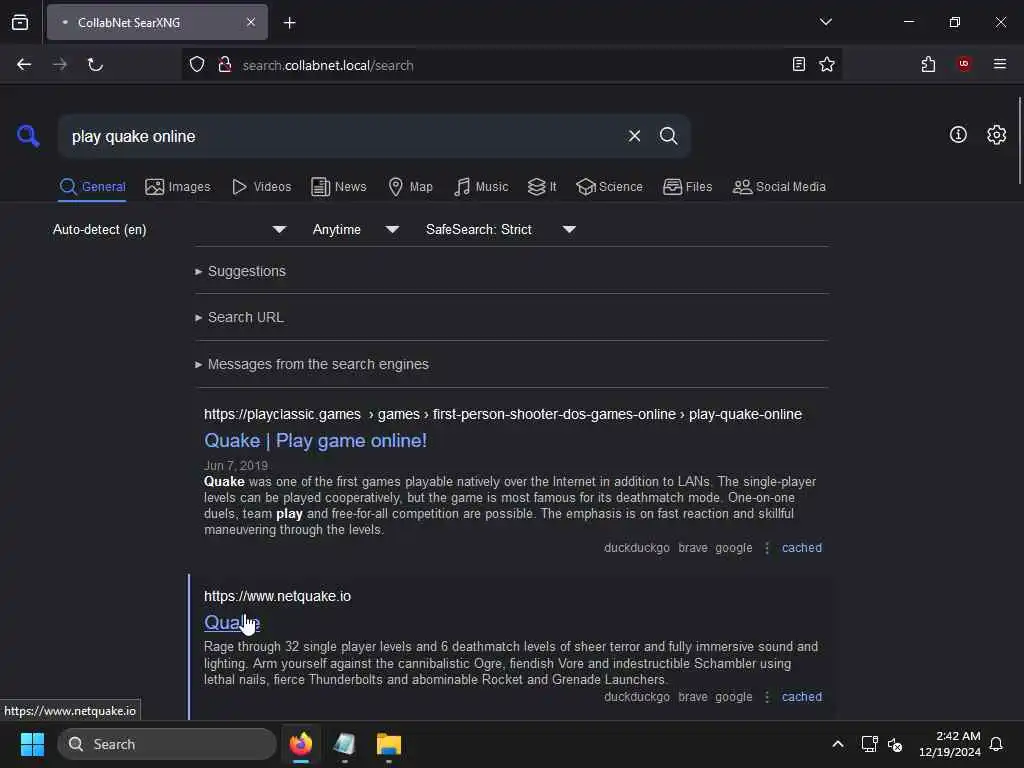The image size is (1024, 768).
Task: Toggle reader view icon
Action: tap(799, 64)
